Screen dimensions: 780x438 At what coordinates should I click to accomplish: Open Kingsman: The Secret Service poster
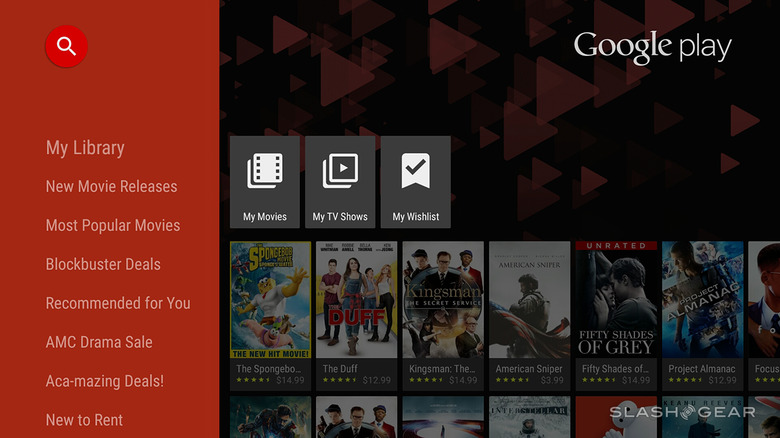(443, 300)
